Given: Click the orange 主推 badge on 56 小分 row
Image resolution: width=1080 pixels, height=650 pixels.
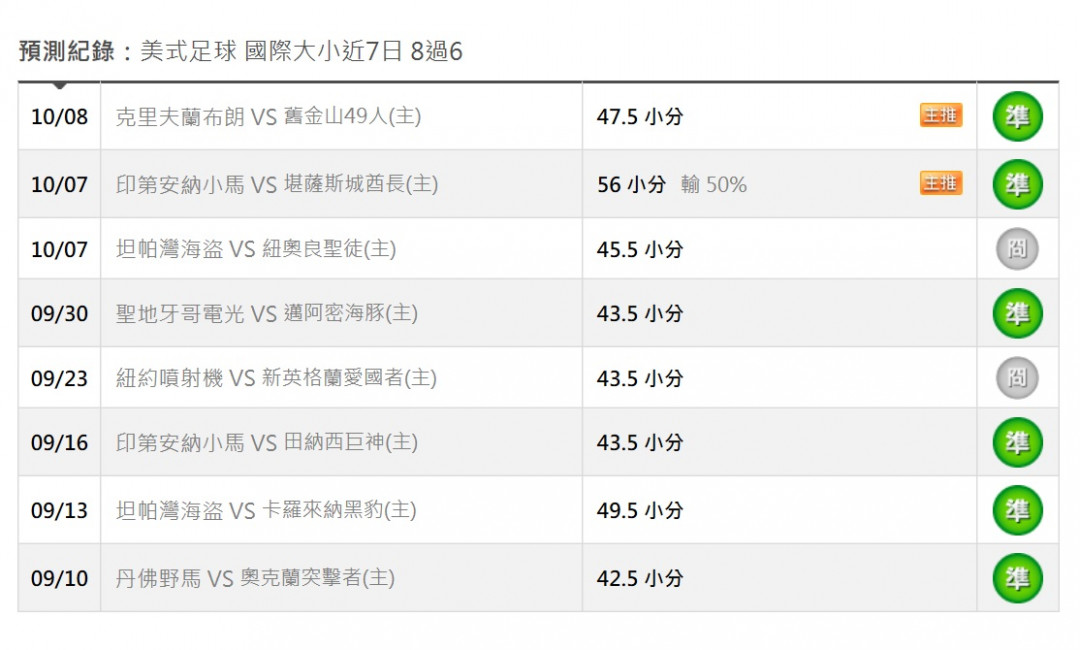Looking at the screenshot, I should coord(941,183).
